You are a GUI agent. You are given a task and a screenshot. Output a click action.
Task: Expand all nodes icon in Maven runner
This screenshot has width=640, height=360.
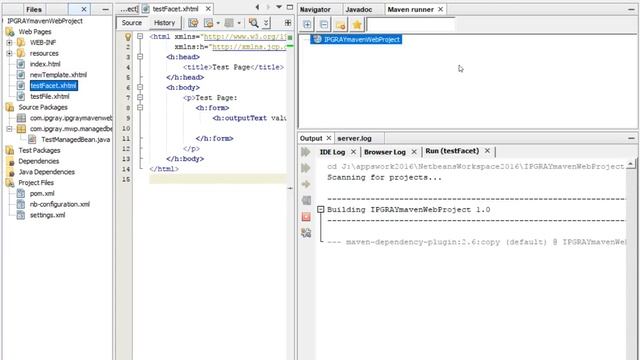click(307, 25)
